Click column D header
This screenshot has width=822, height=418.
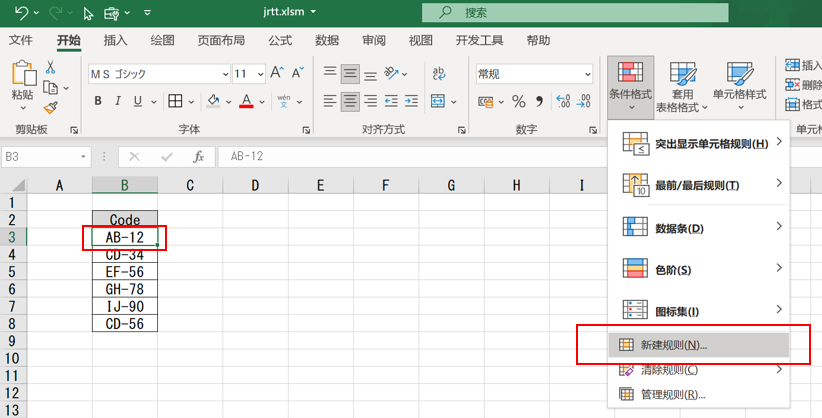(255, 185)
